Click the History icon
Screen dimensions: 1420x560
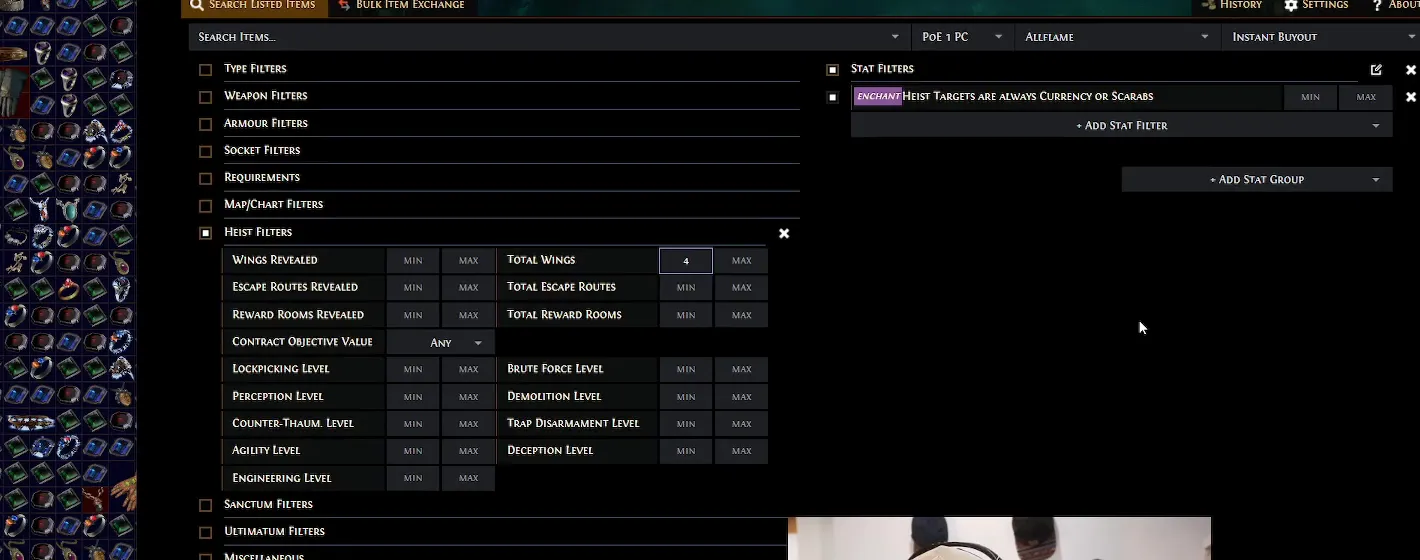coord(1209,5)
